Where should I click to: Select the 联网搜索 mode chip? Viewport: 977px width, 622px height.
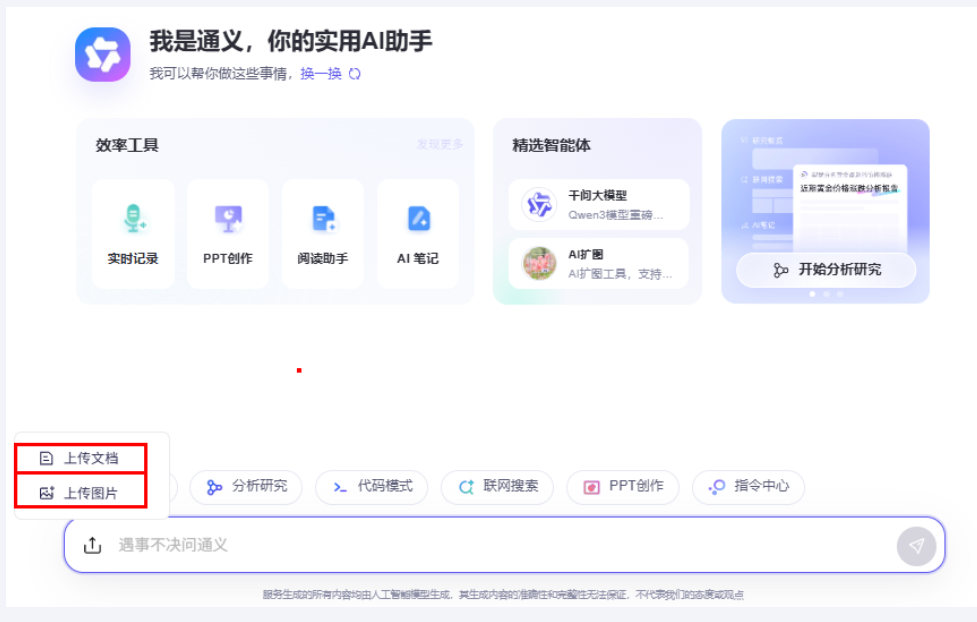[497, 487]
